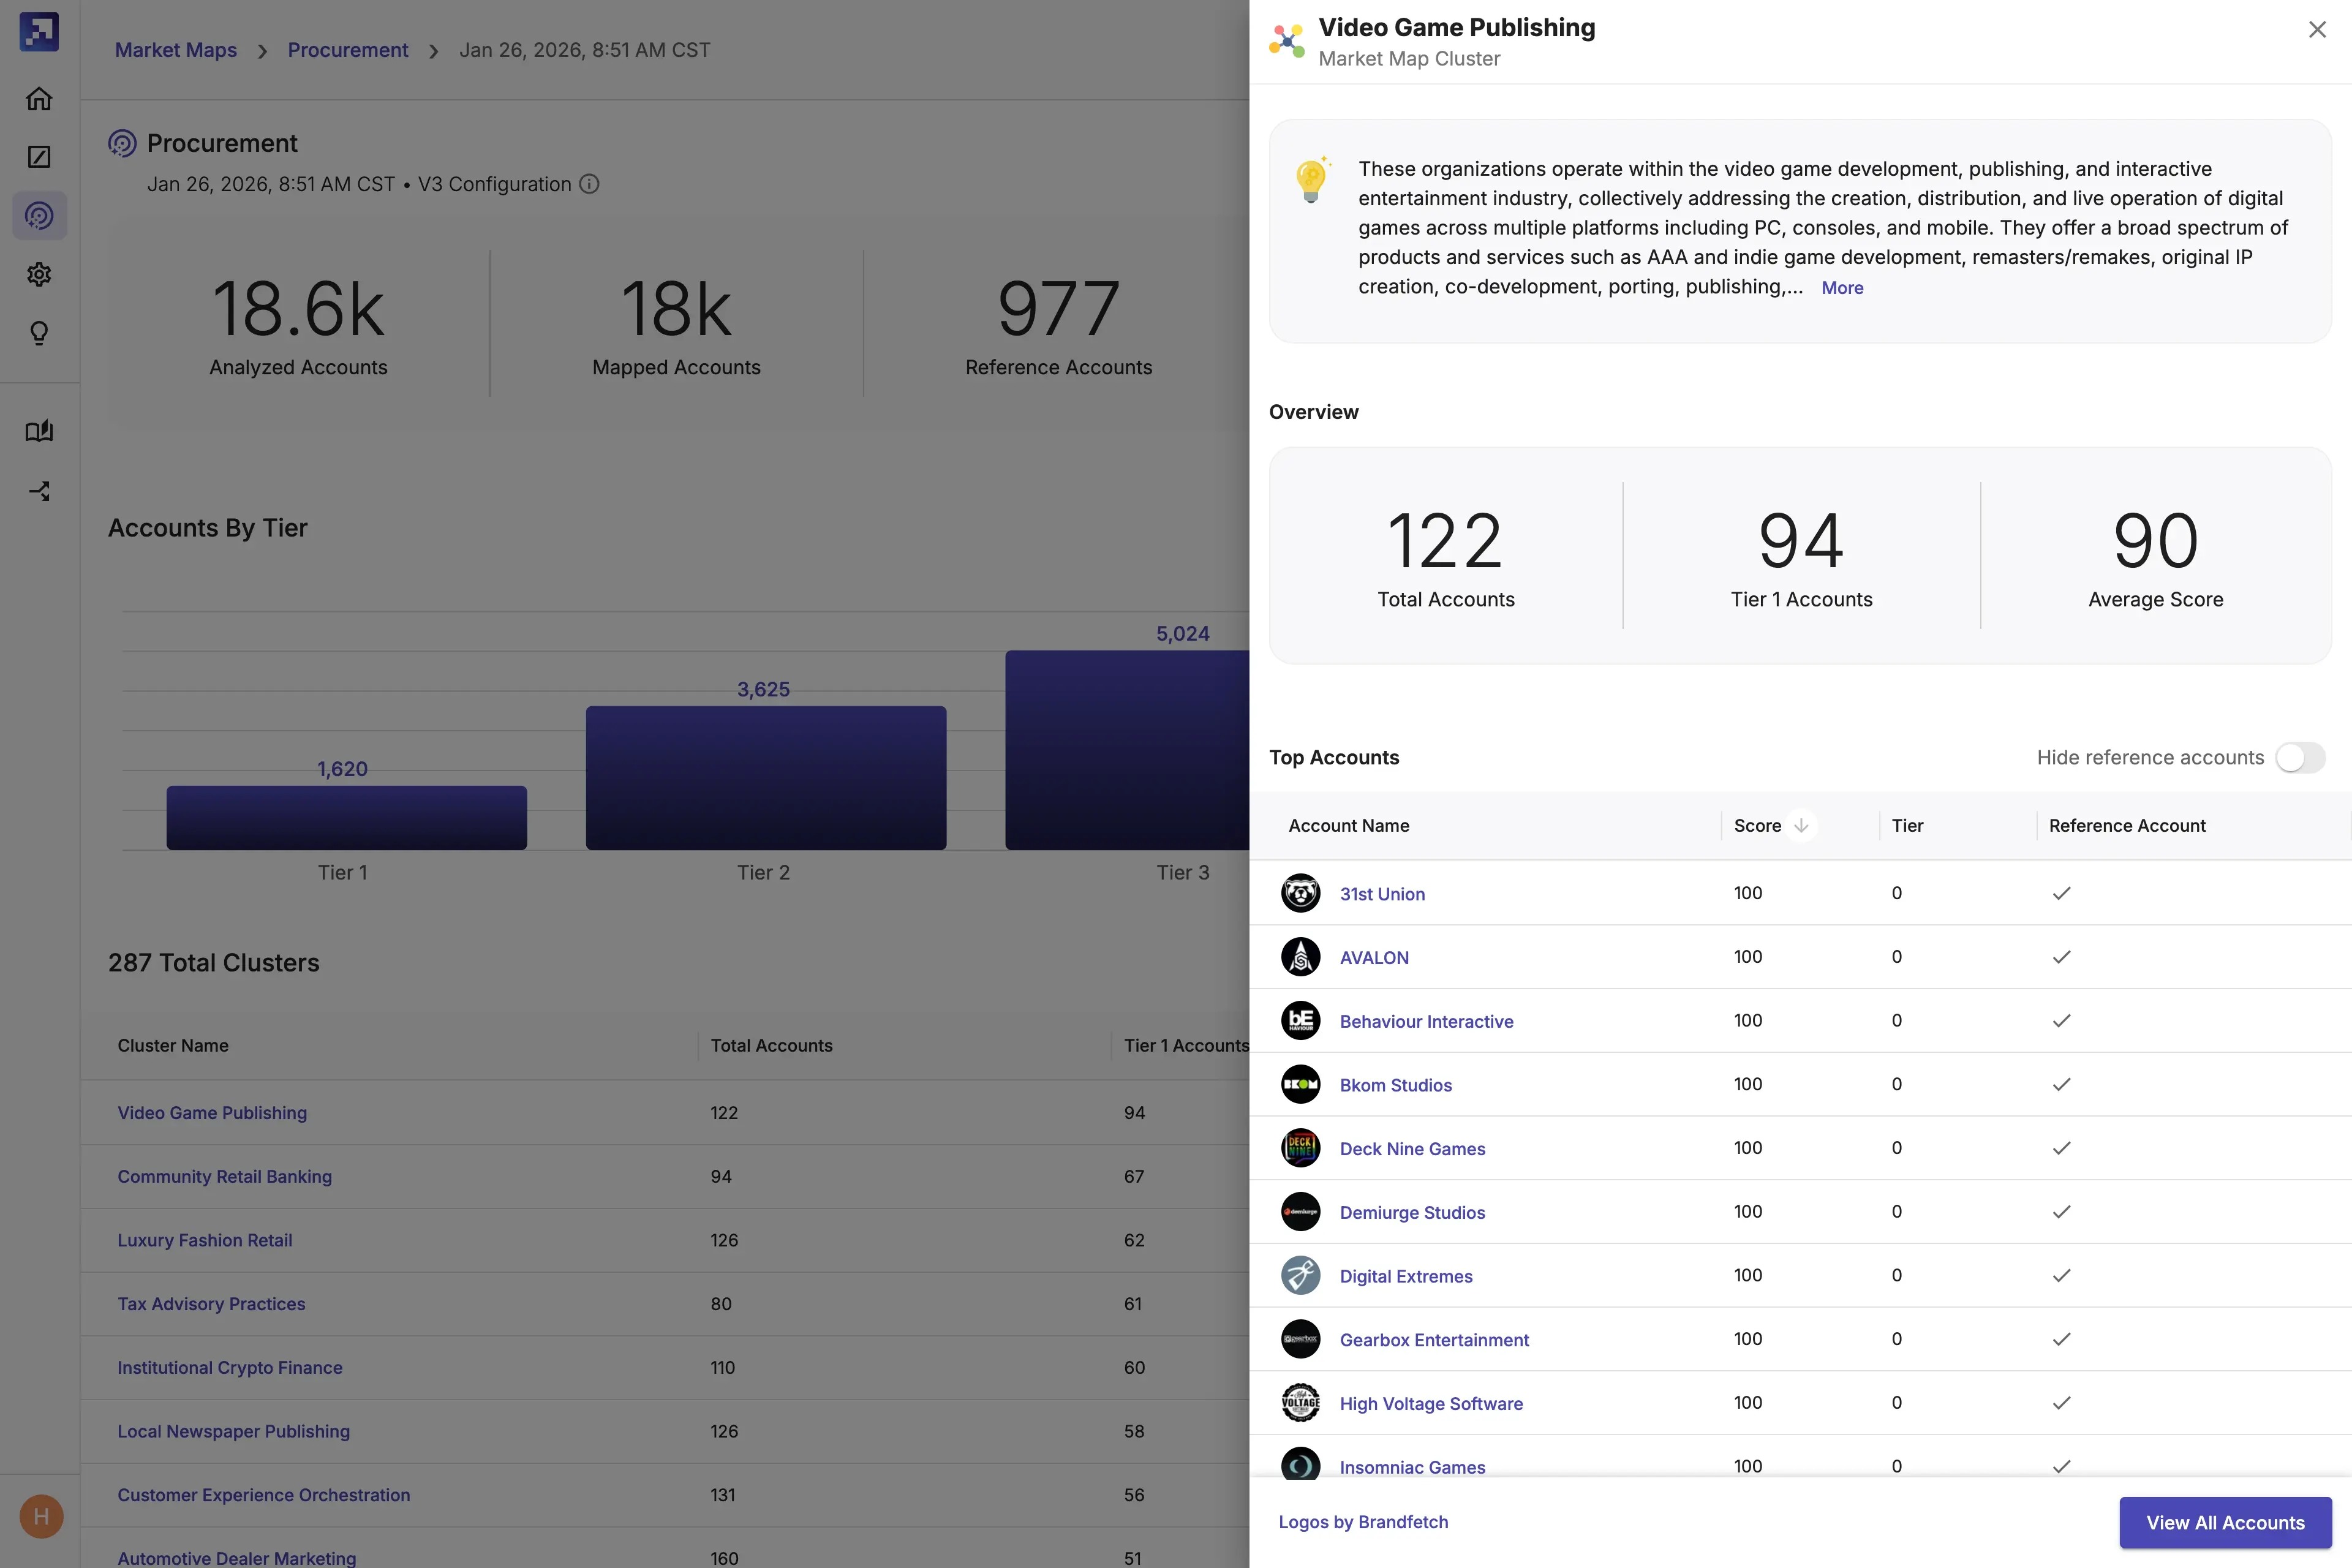Click the '18.6k' Analyzed Accounts value
The width and height of the screenshot is (2352, 1568).
pyautogui.click(x=298, y=308)
